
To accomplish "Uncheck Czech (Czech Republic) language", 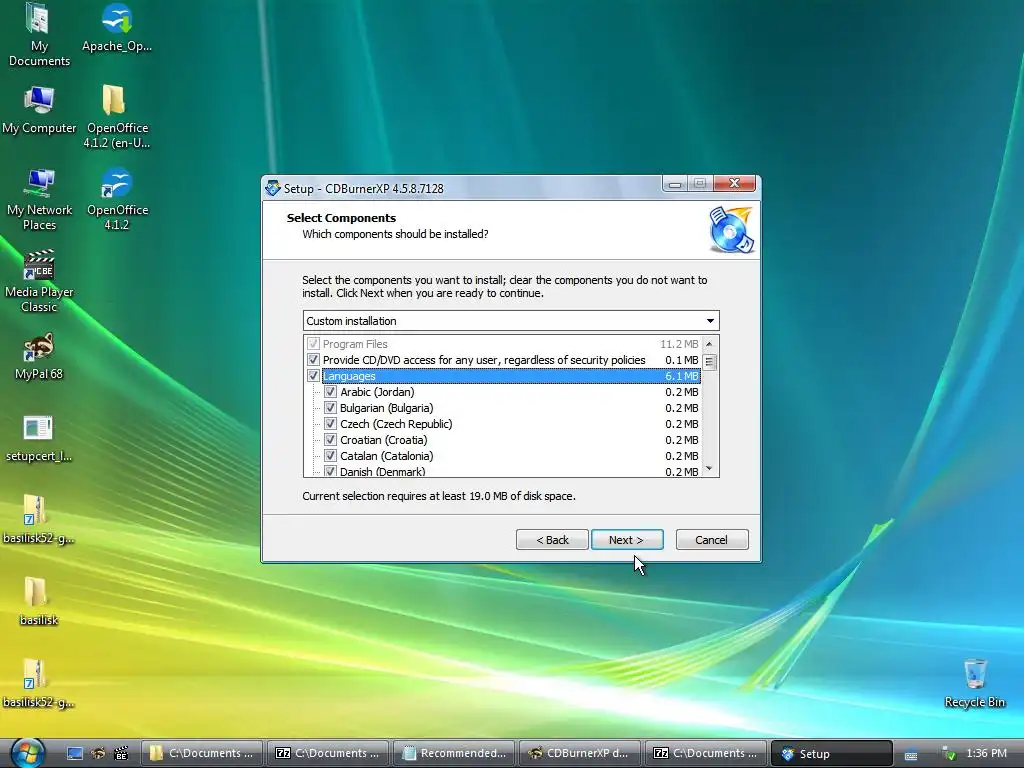I will point(330,424).
